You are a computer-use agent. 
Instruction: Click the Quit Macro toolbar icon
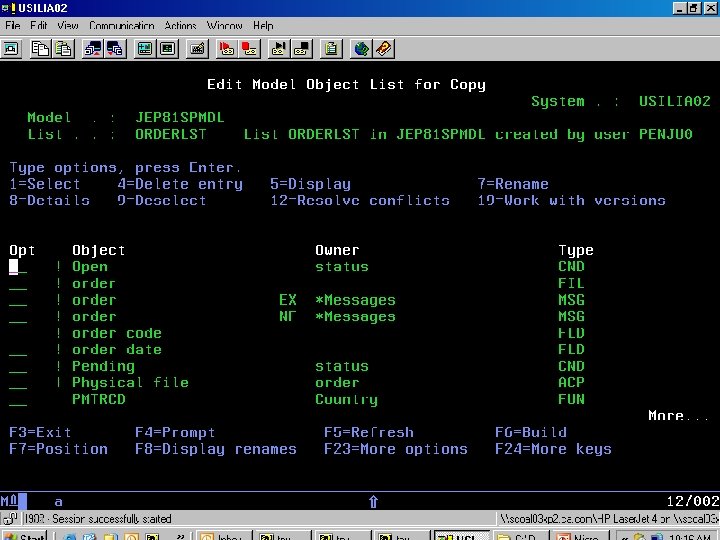pyautogui.click(x=302, y=49)
